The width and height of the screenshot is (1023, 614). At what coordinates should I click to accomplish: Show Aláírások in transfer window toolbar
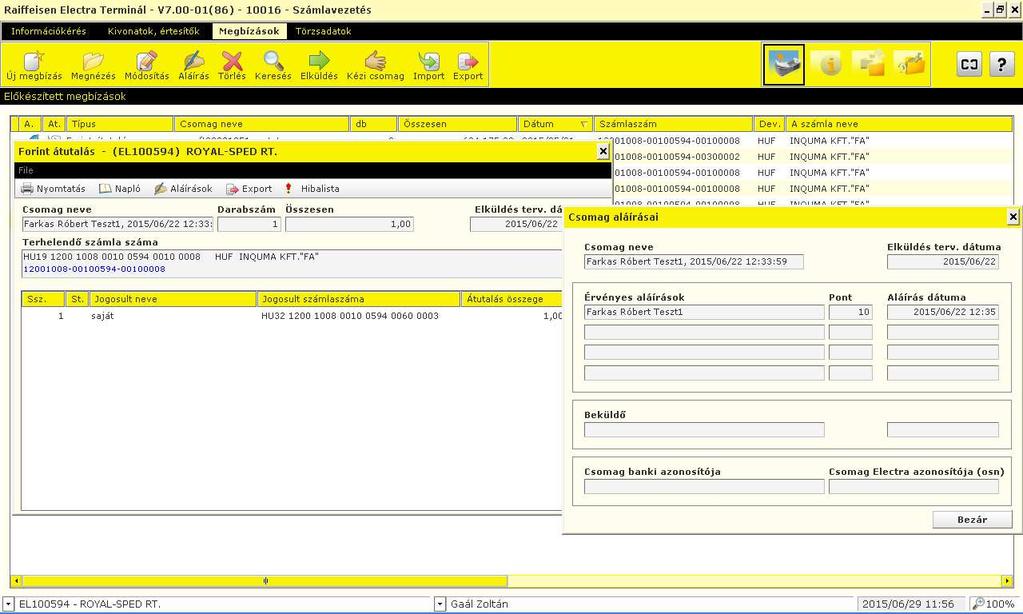[183, 189]
